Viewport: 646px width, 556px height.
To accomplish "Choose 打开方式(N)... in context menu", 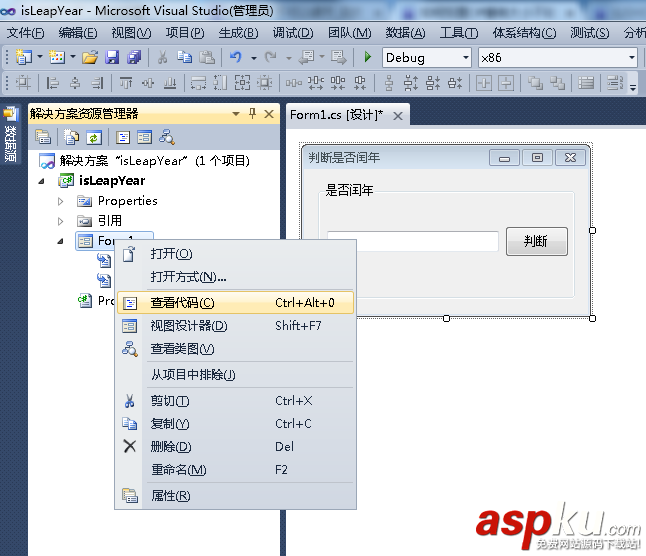I will [235, 277].
